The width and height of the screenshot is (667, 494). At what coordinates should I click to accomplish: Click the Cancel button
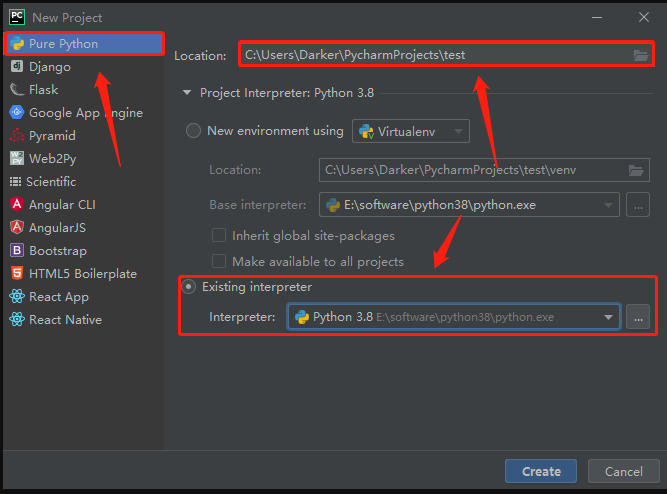click(623, 471)
